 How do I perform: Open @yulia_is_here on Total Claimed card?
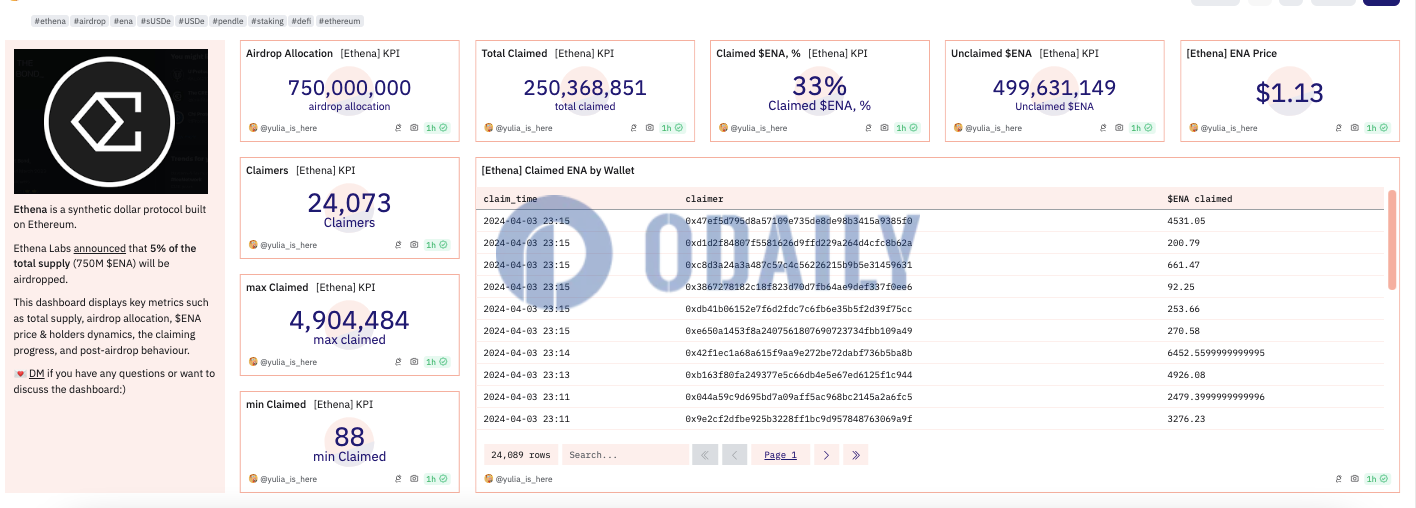coord(523,128)
